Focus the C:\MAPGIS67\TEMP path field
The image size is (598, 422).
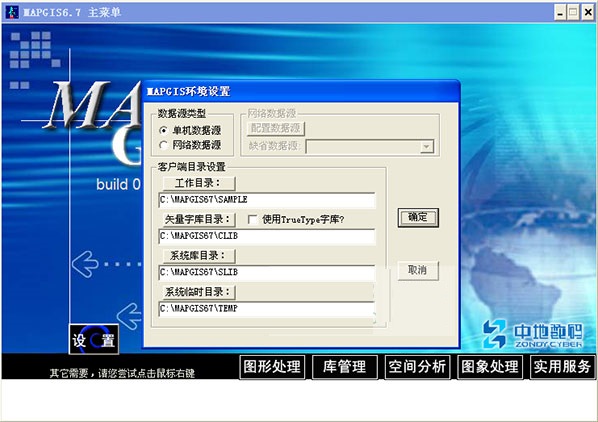[267, 309]
